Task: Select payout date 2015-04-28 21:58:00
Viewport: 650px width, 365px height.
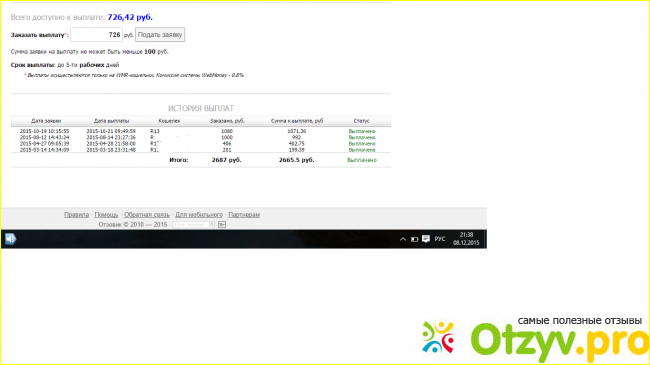Action: (x=111, y=144)
